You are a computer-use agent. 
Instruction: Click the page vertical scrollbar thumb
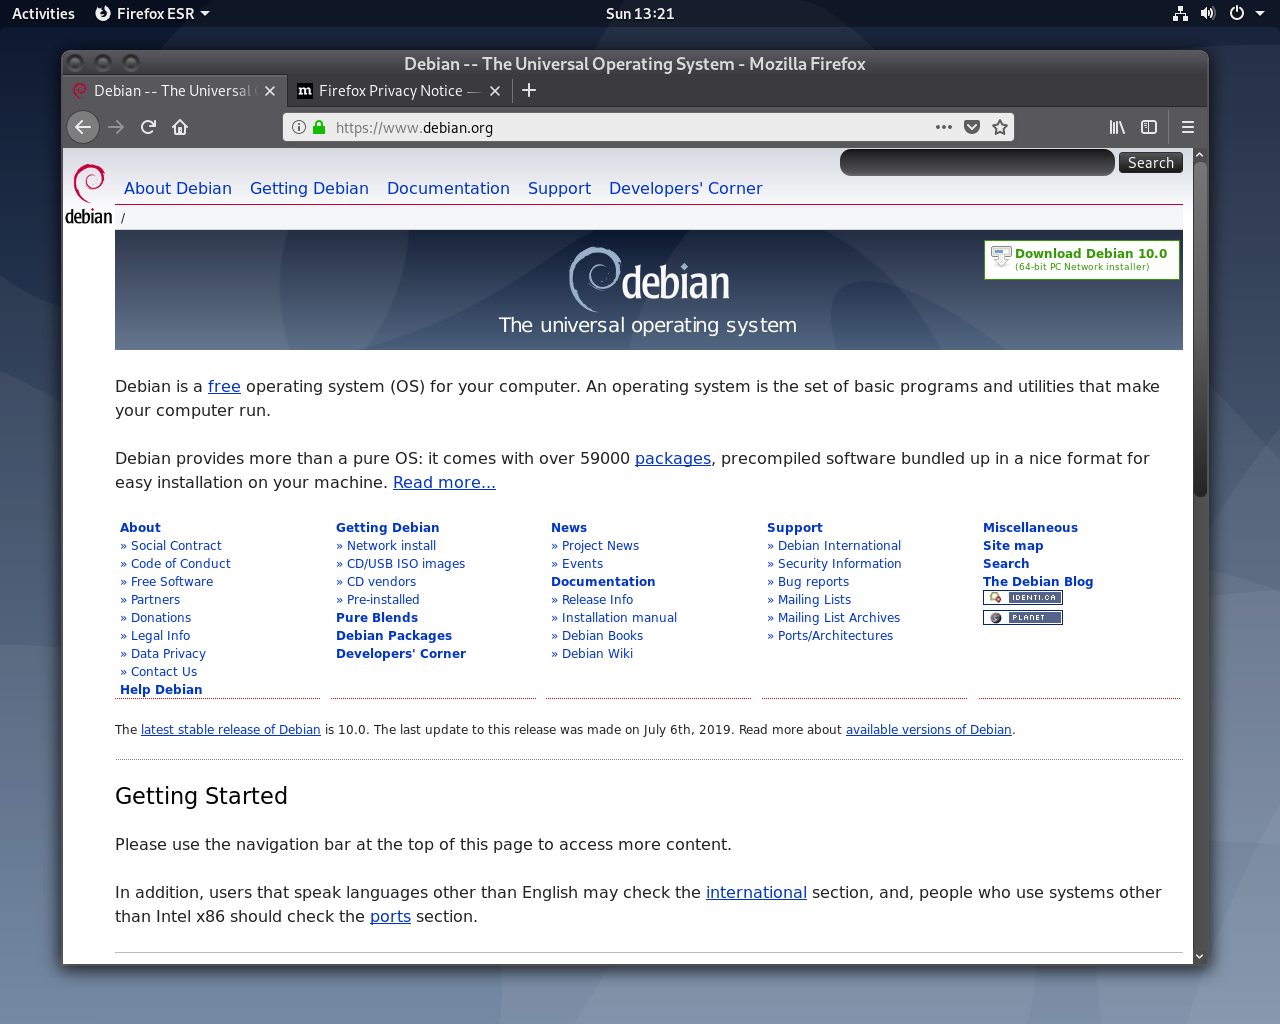[x=1200, y=329]
